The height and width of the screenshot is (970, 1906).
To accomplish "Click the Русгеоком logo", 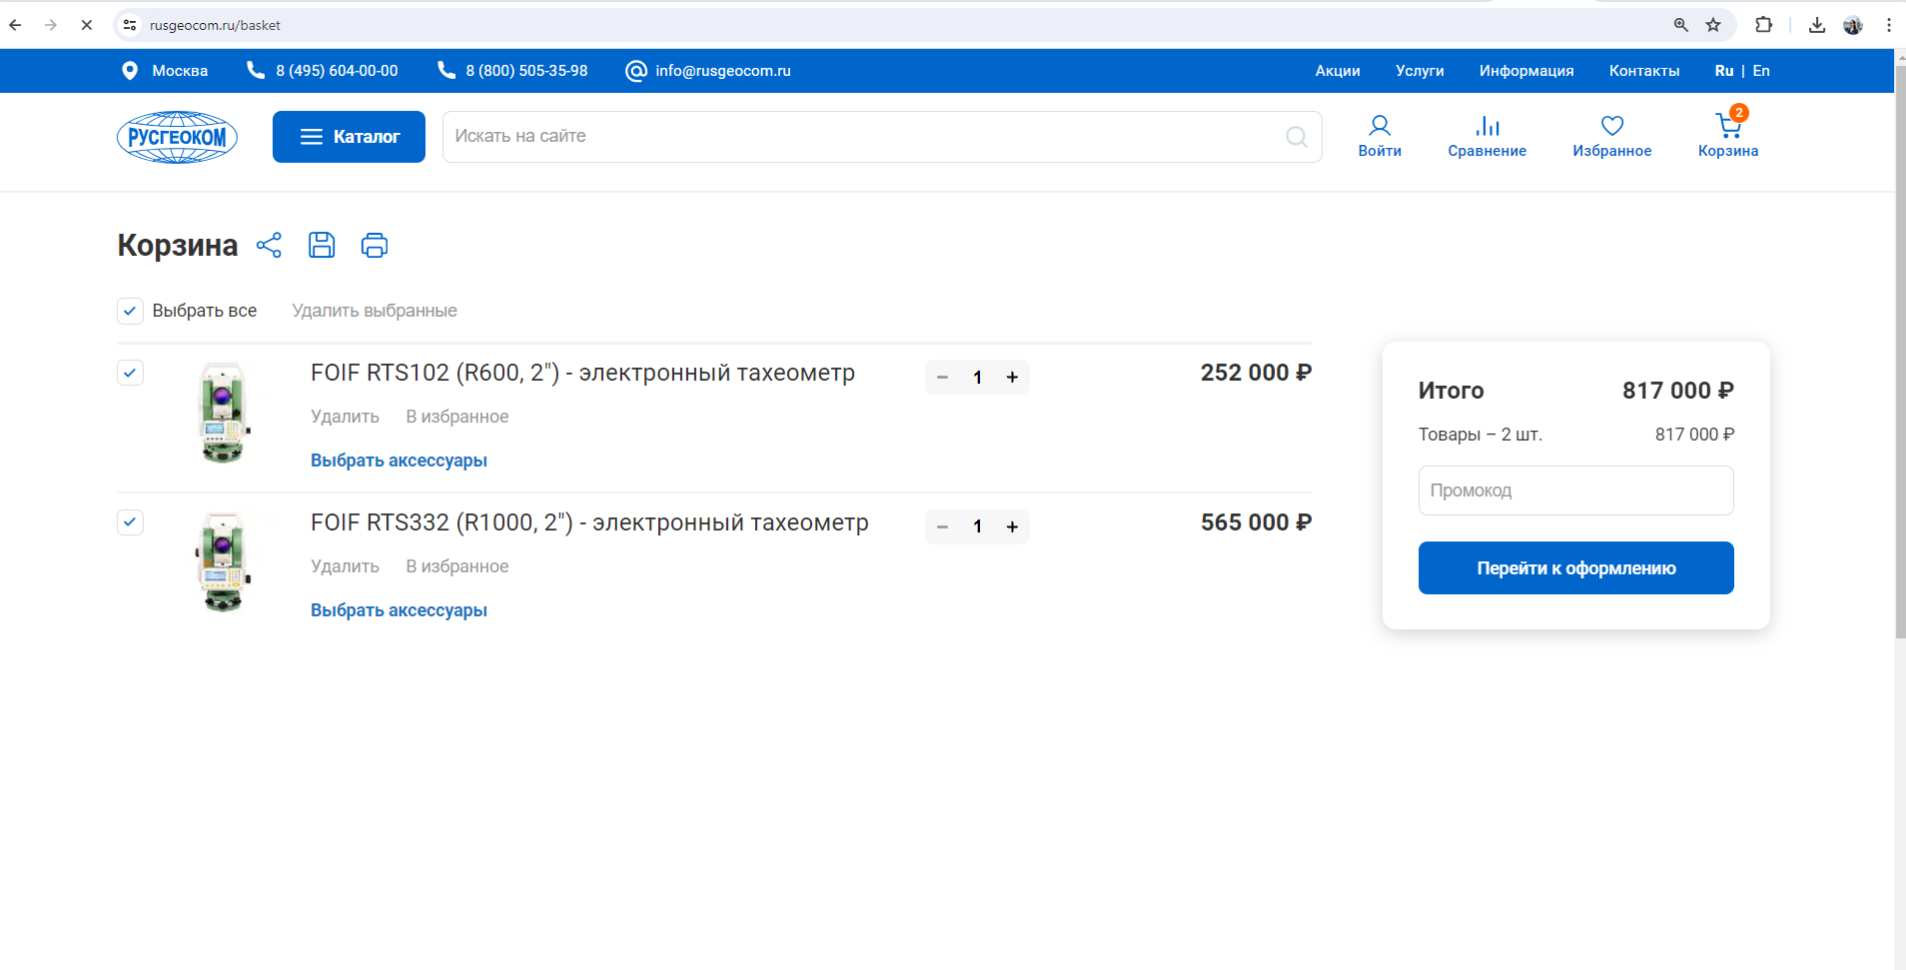I will (x=177, y=137).
